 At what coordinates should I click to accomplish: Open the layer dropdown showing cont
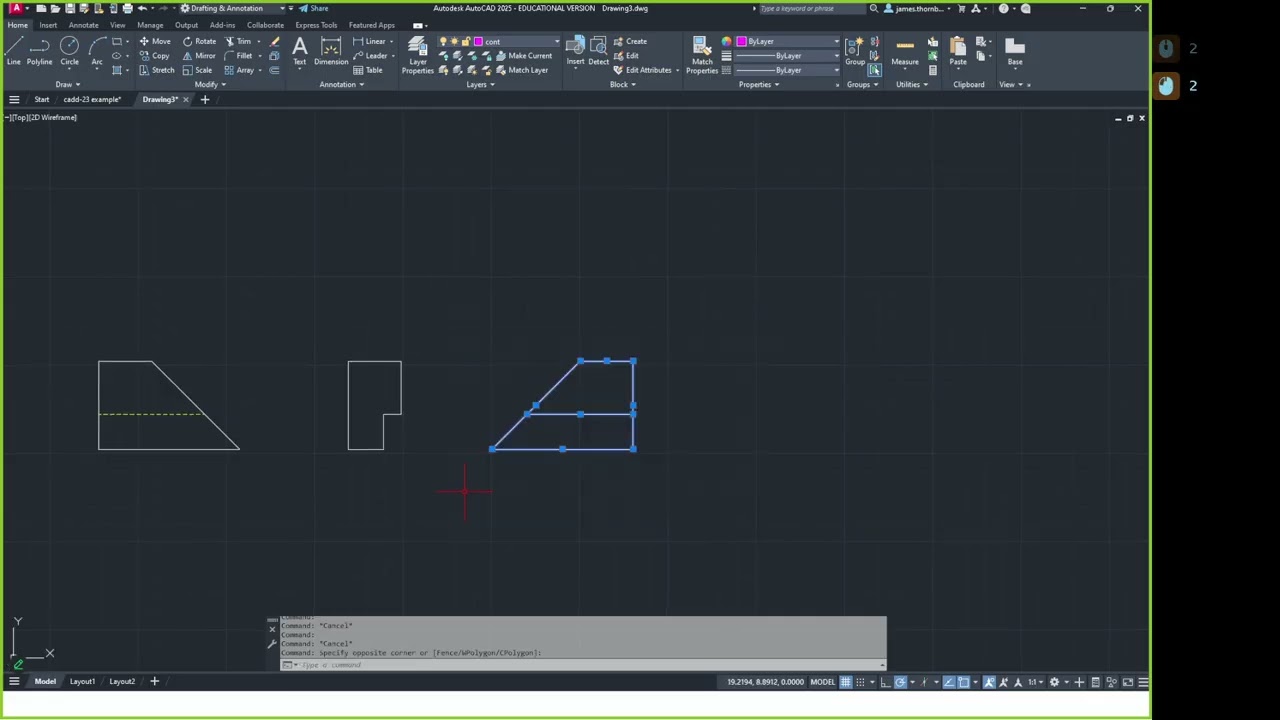(516, 42)
